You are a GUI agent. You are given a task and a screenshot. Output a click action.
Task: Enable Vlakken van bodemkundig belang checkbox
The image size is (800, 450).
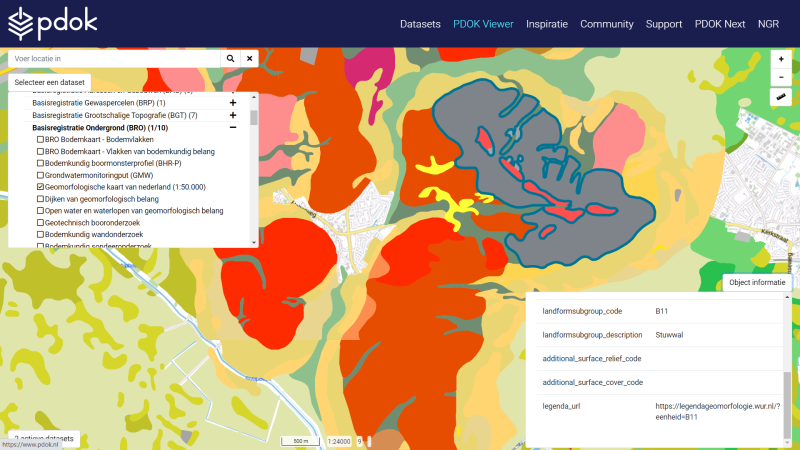pyautogui.click(x=40, y=152)
